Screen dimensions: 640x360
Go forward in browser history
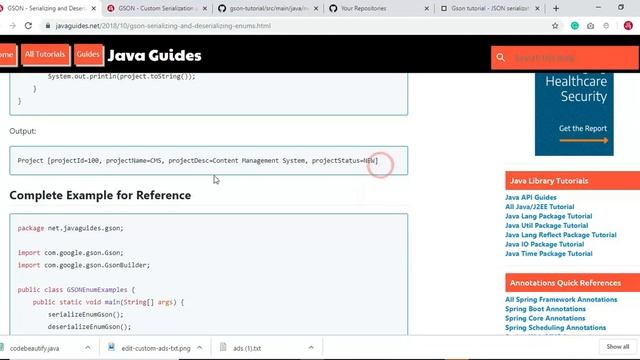click(13, 26)
